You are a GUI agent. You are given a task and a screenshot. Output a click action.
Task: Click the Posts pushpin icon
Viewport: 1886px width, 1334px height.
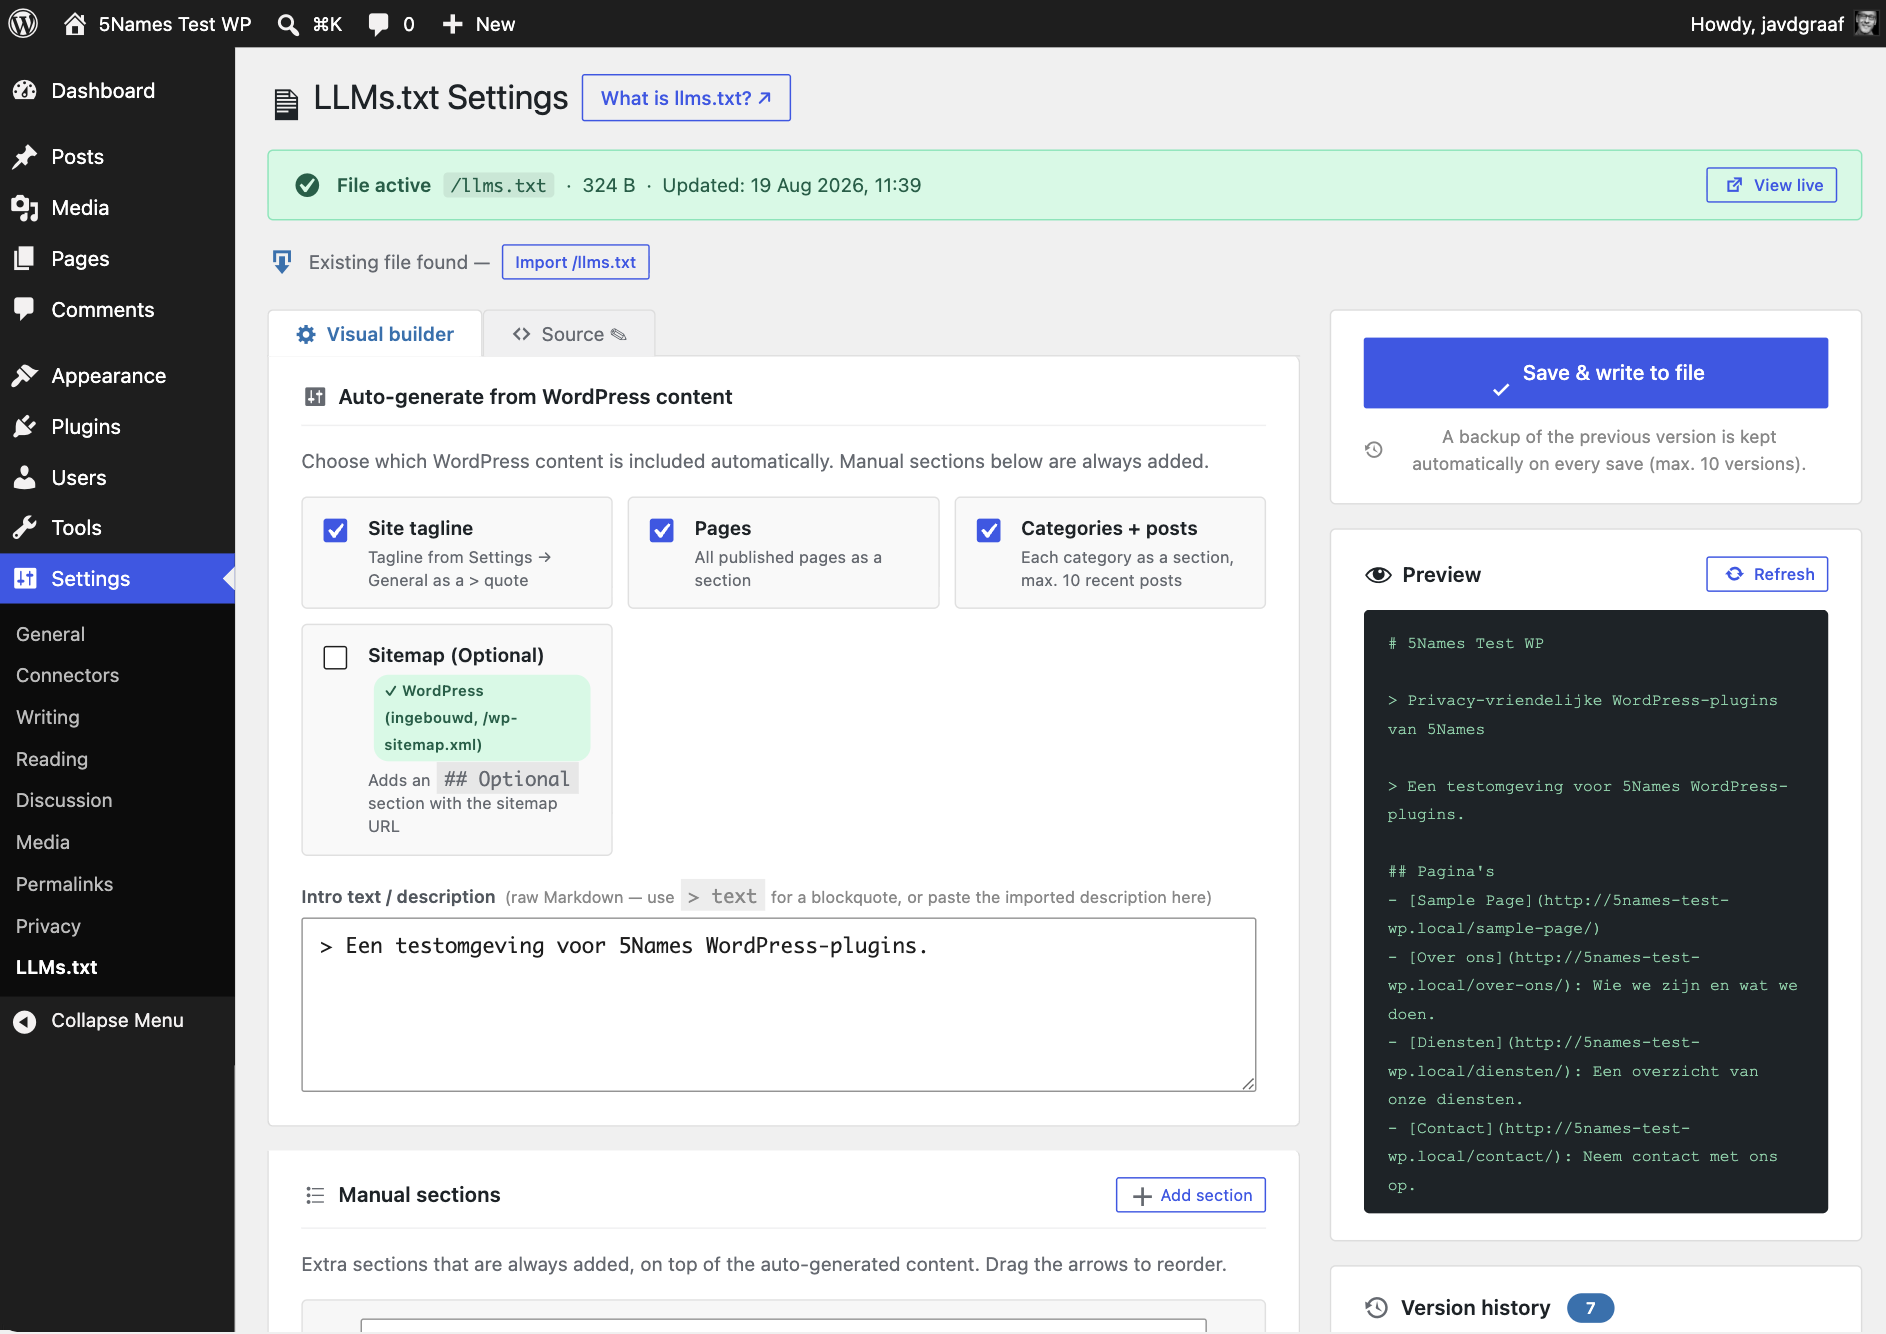[x=25, y=157]
